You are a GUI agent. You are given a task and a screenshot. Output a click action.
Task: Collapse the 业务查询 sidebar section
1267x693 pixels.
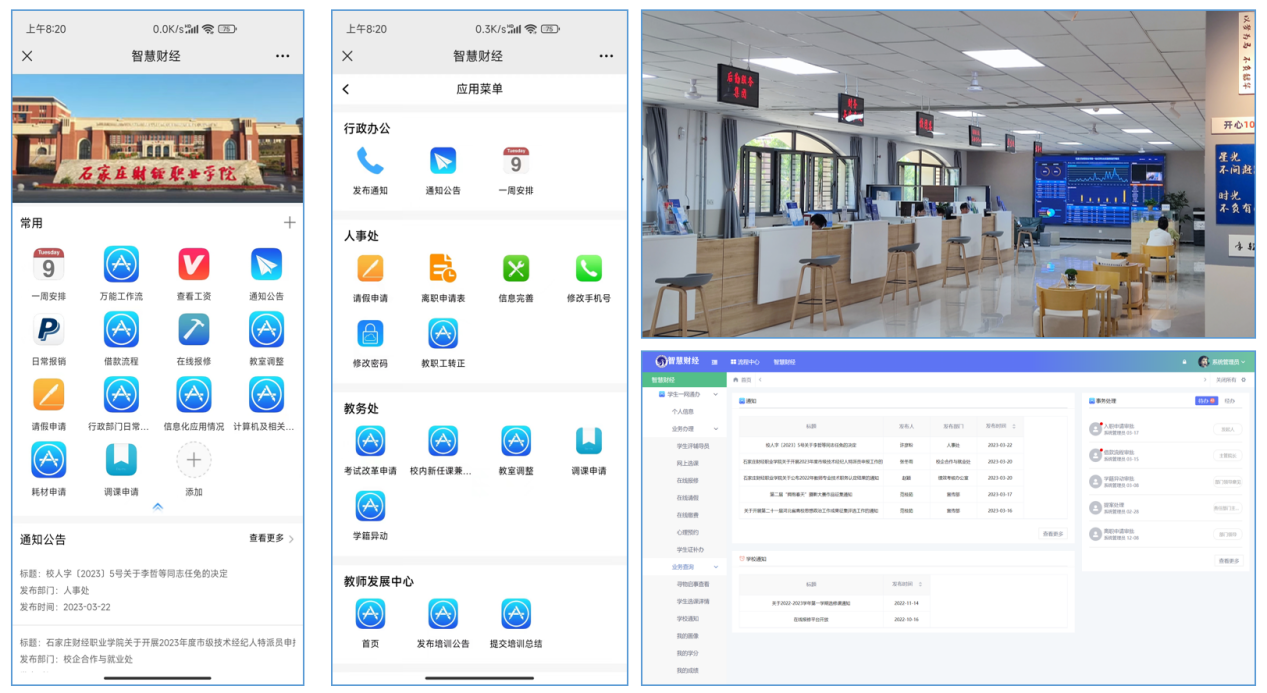[716, 567]
